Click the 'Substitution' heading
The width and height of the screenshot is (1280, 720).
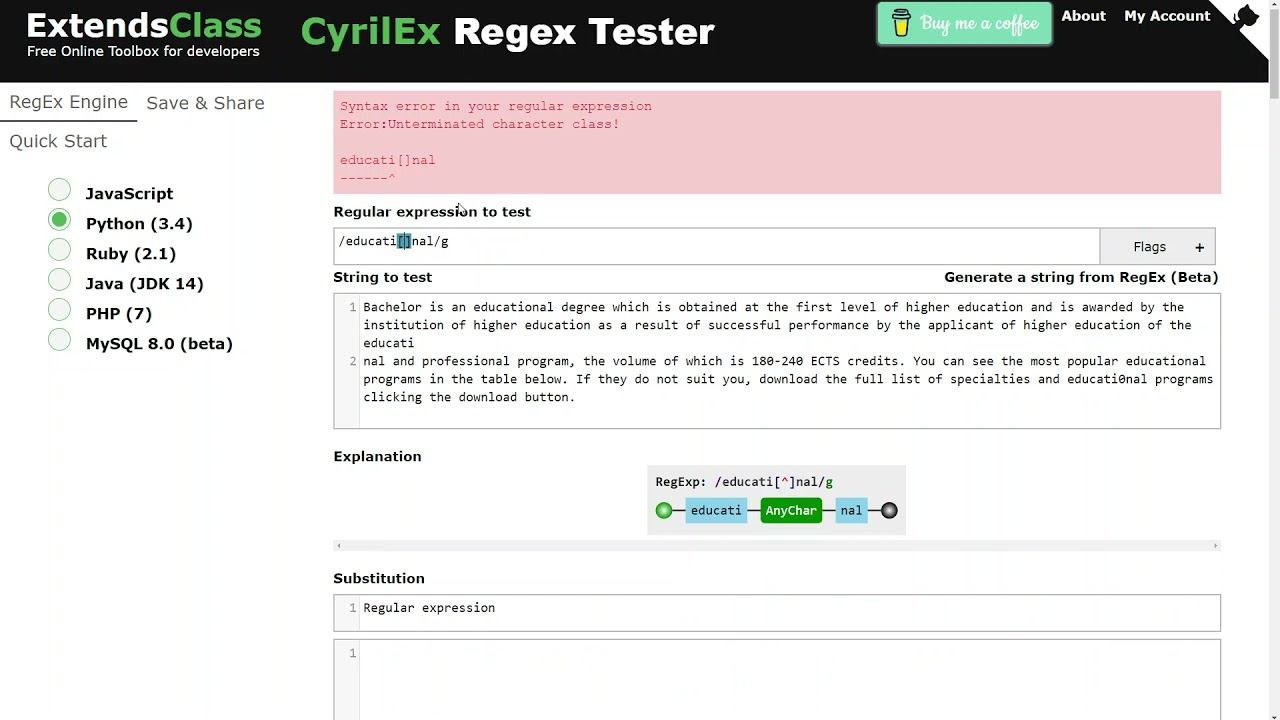tap(379, 578)
